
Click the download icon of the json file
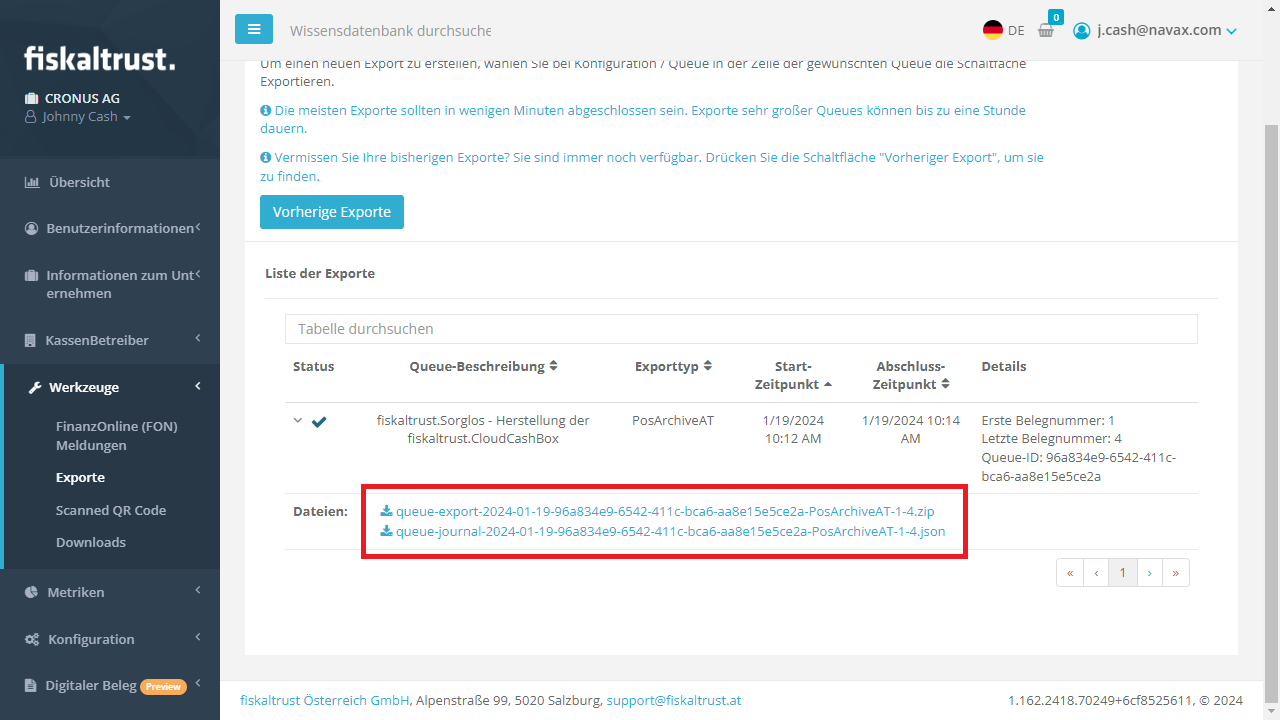pos(386,531)
